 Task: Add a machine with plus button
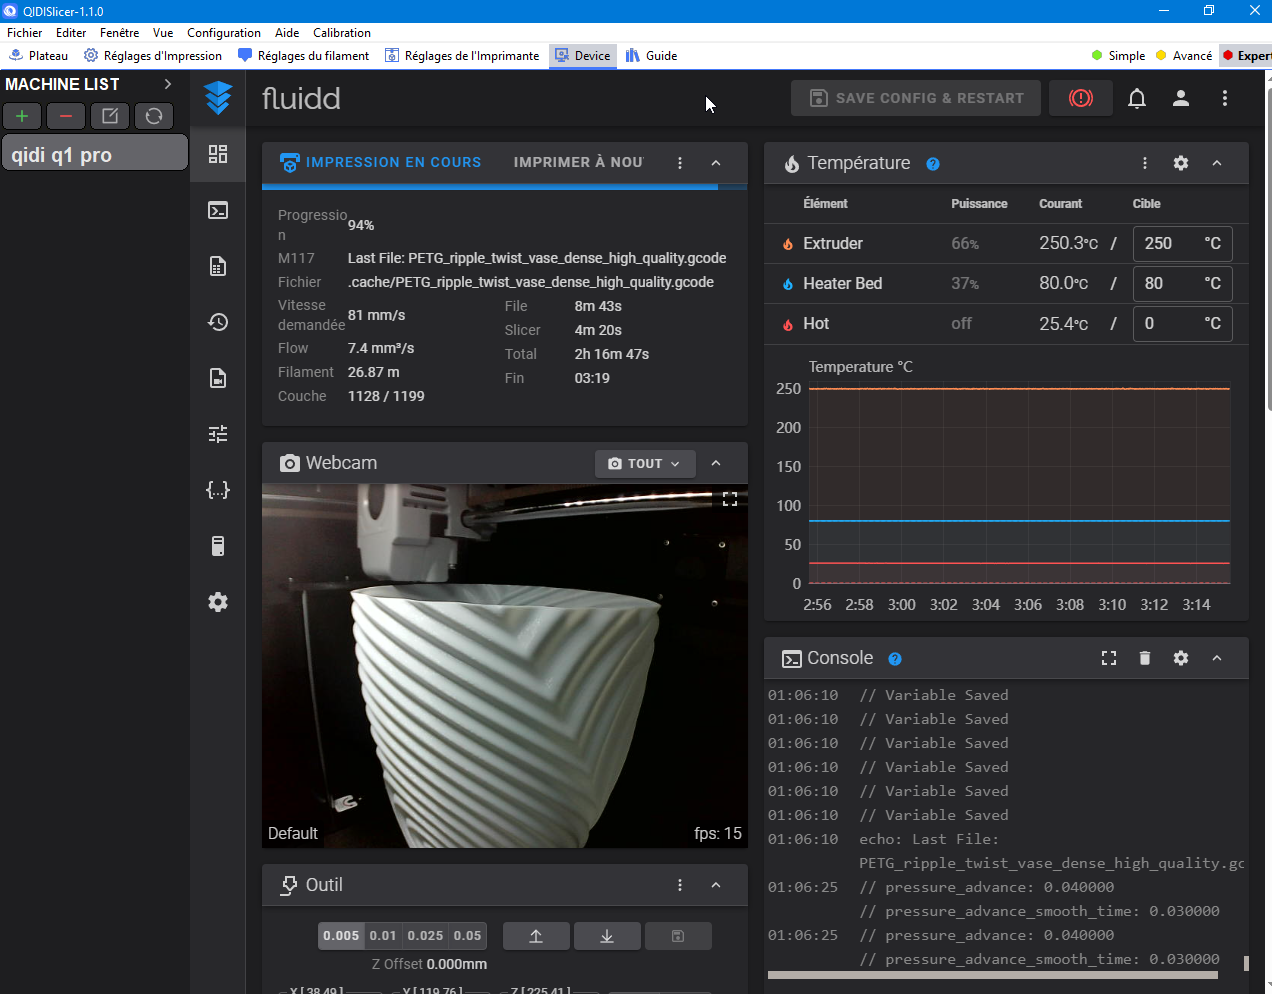tap(22, 116)
